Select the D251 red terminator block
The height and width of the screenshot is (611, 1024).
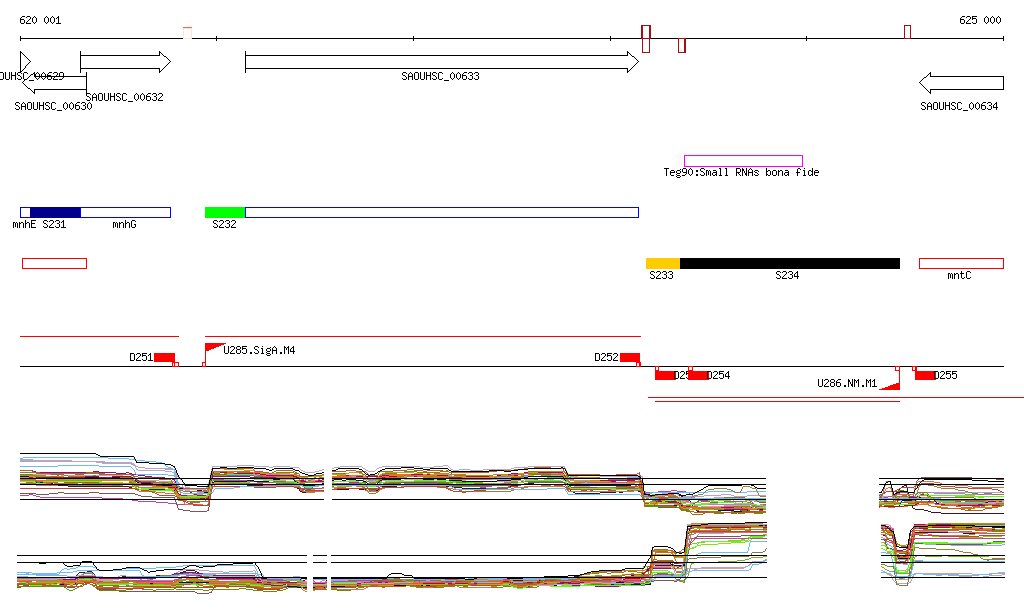165,358
